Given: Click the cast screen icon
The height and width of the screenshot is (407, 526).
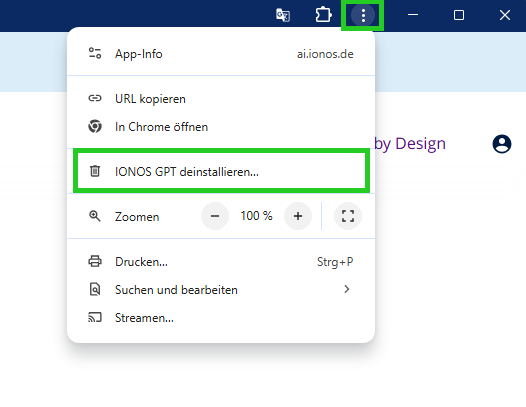Looking at the screenshot, I should point(95,317).
